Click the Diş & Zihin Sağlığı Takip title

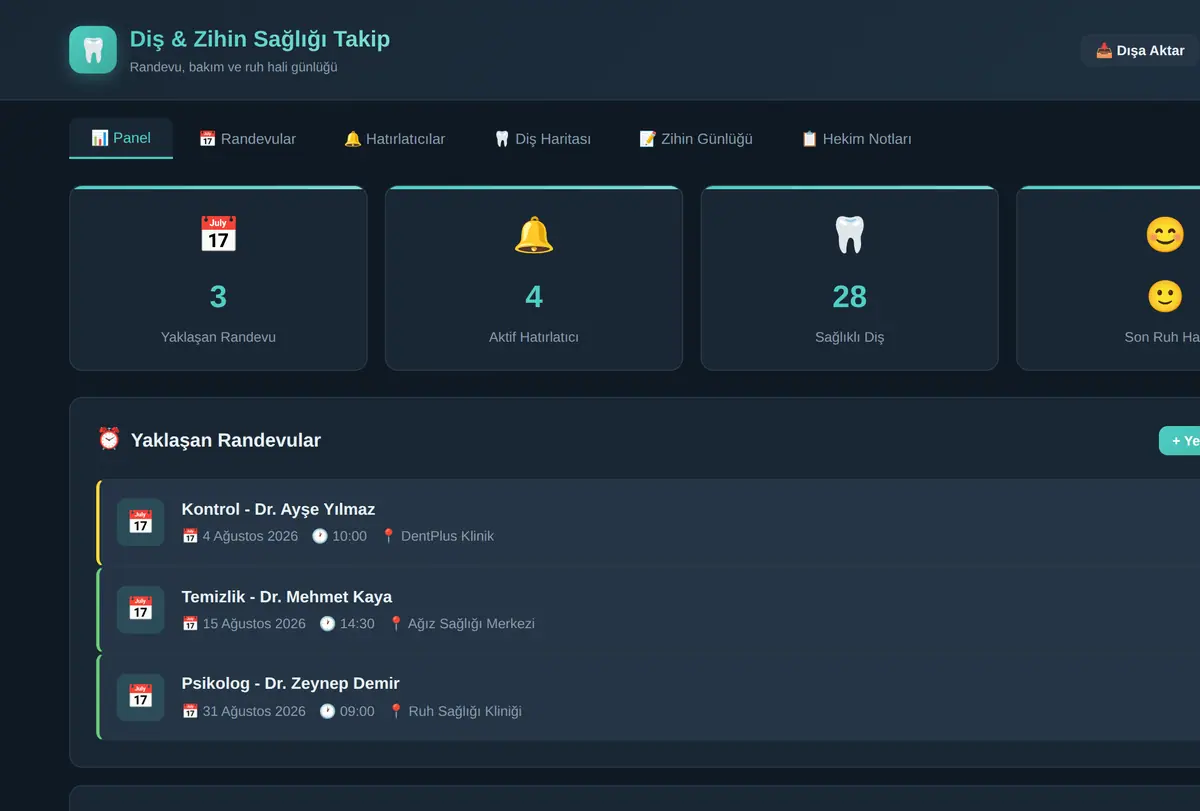260,39
